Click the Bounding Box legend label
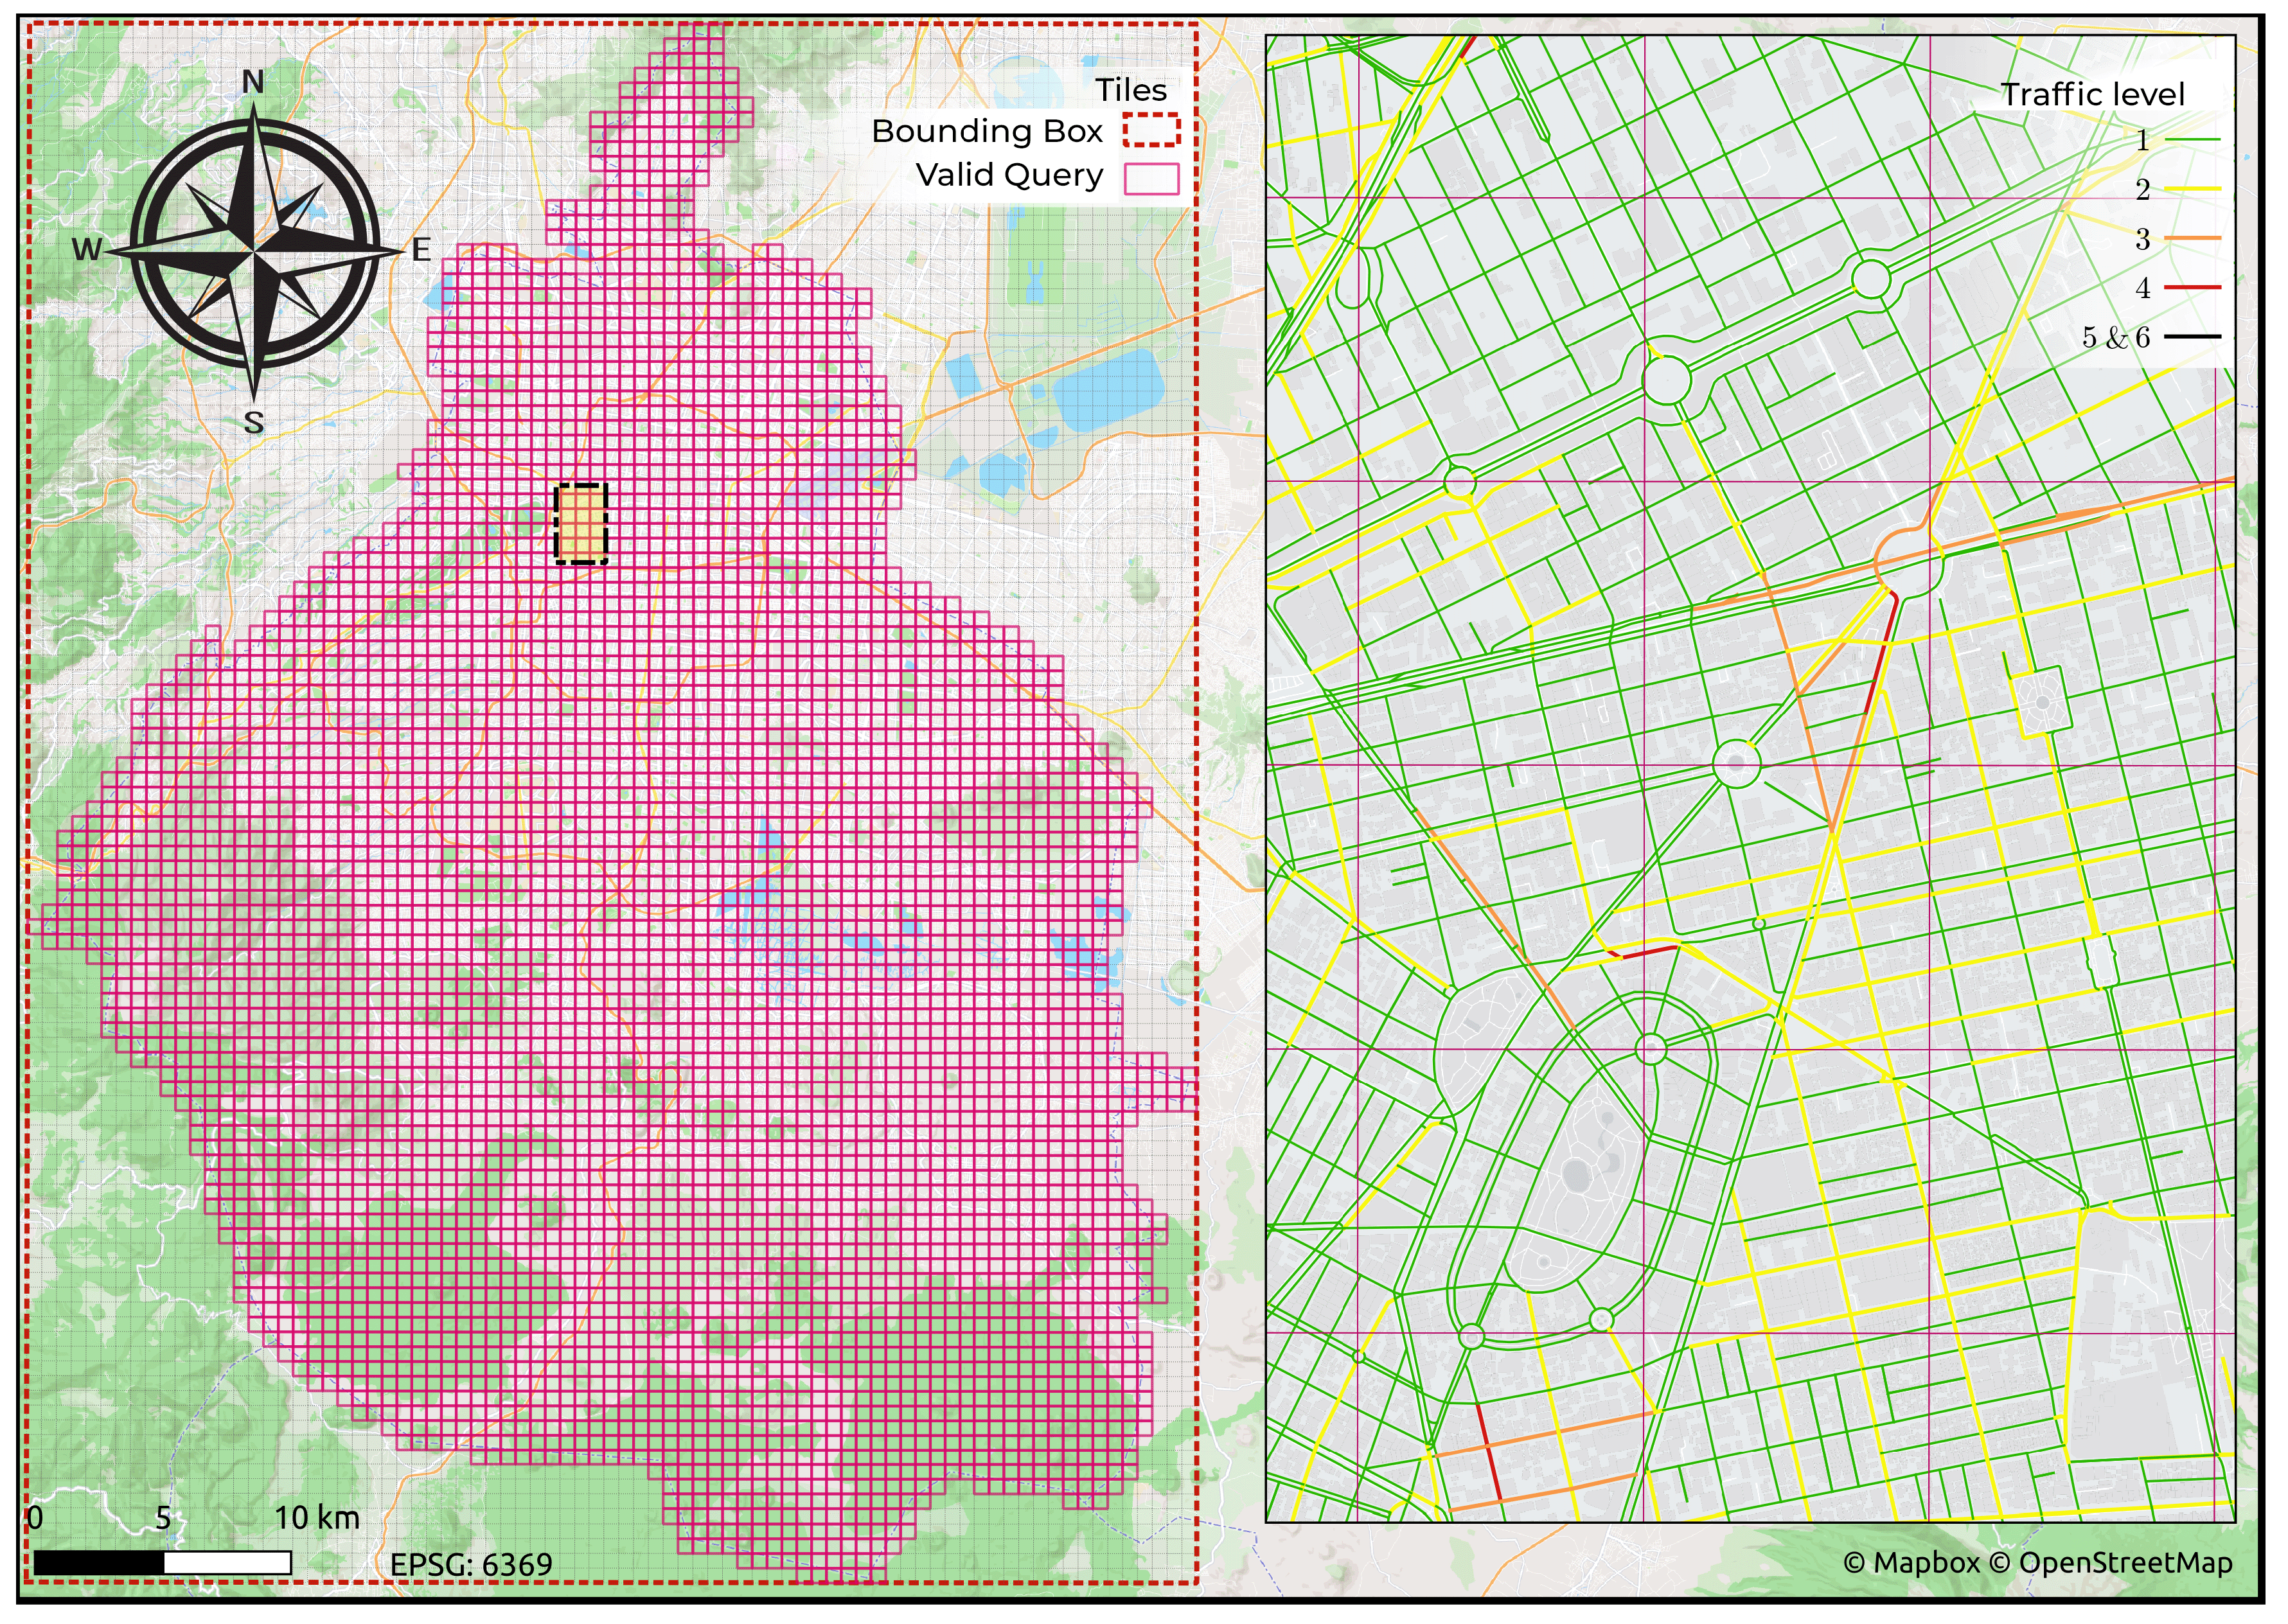 pyautogui.click(x=987, y=131)
